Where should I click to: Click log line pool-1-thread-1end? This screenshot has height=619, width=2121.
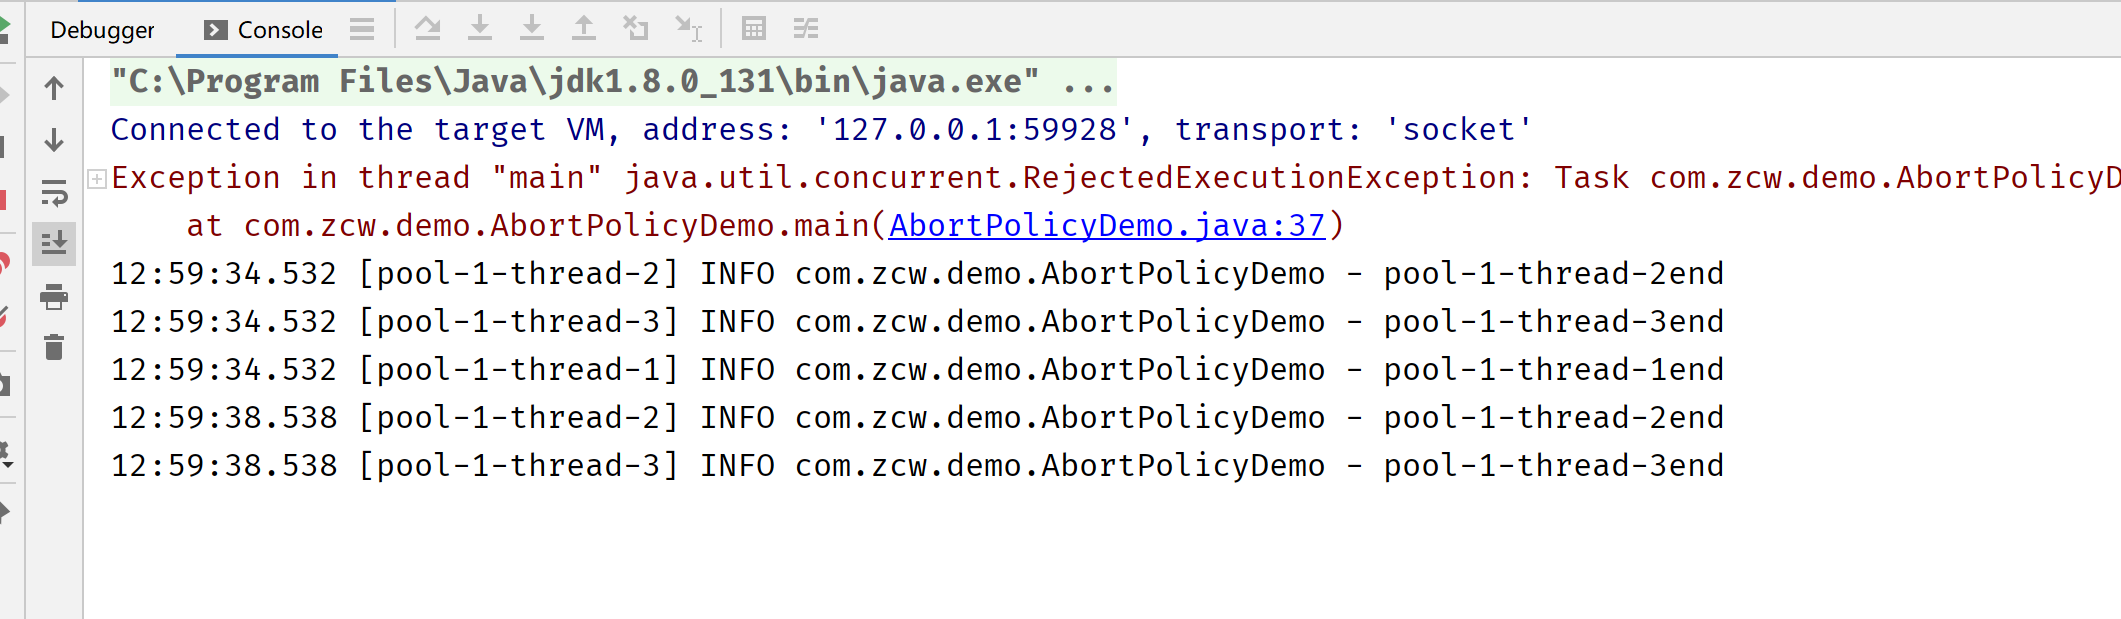[x=917, y=370]
